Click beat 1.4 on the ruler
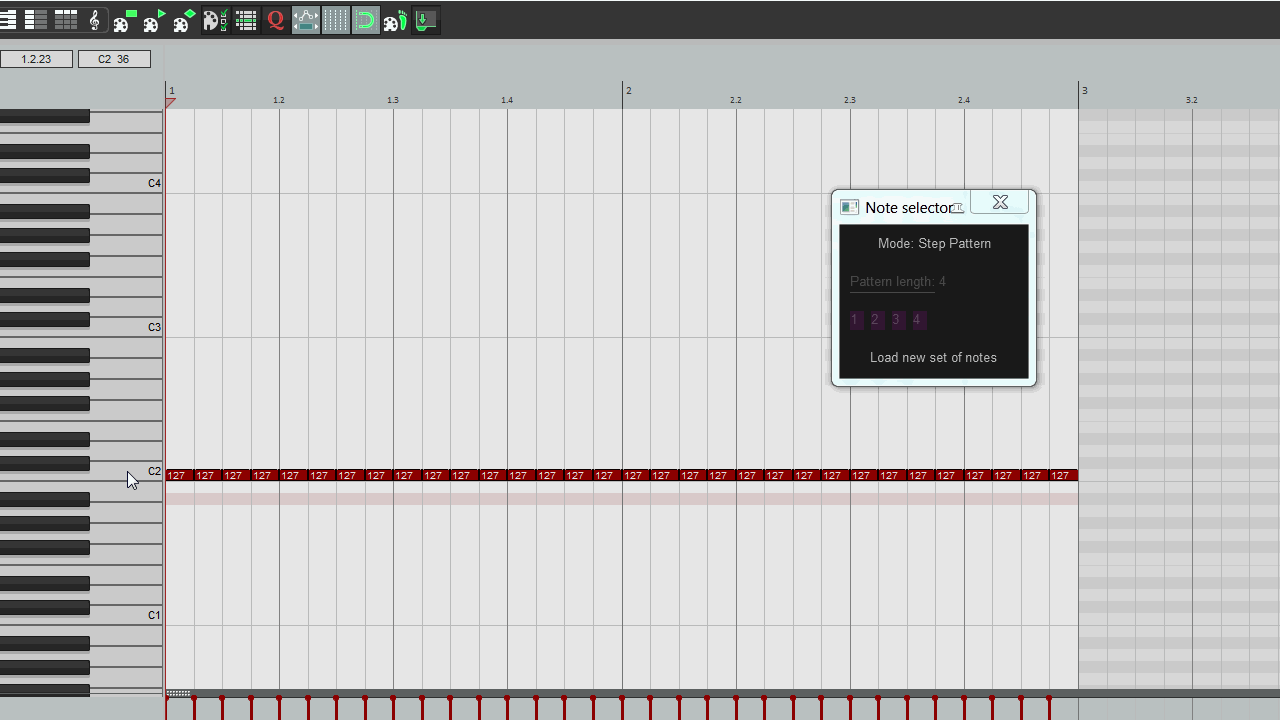The height and width of the screenshot is (720, 1280). 507,100
